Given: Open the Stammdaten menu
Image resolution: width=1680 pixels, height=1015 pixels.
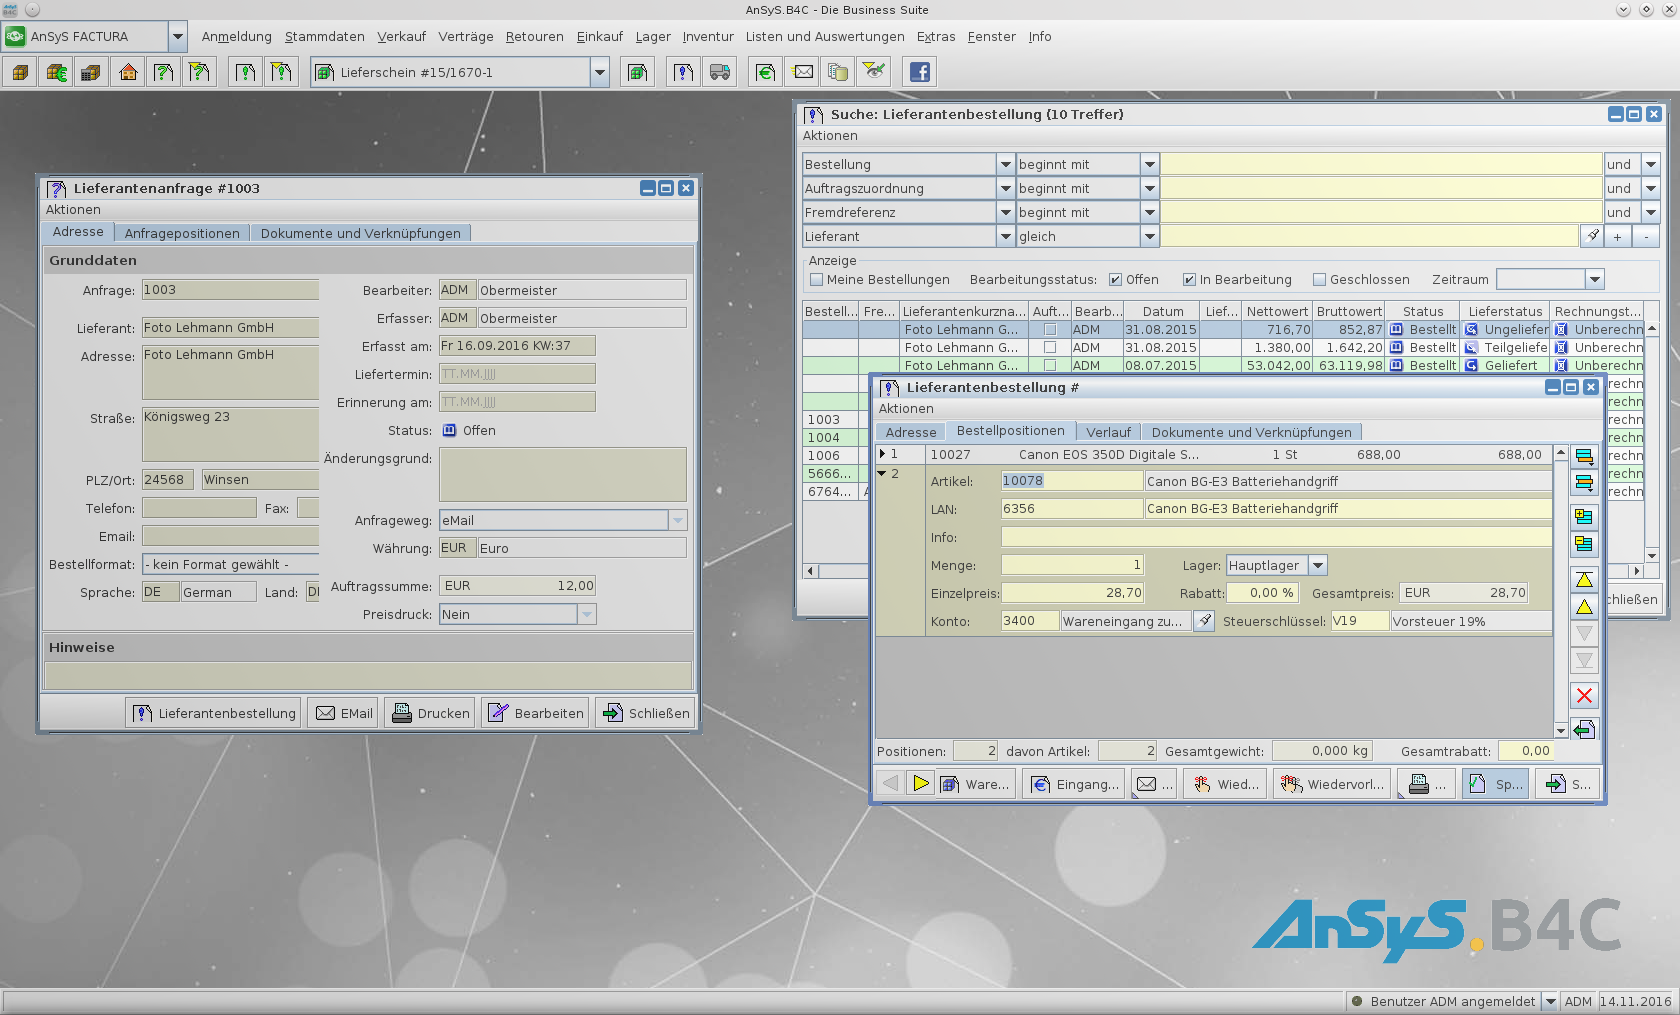Looking at the screenshot, I should pyautogui.click(x=324, y=37).
